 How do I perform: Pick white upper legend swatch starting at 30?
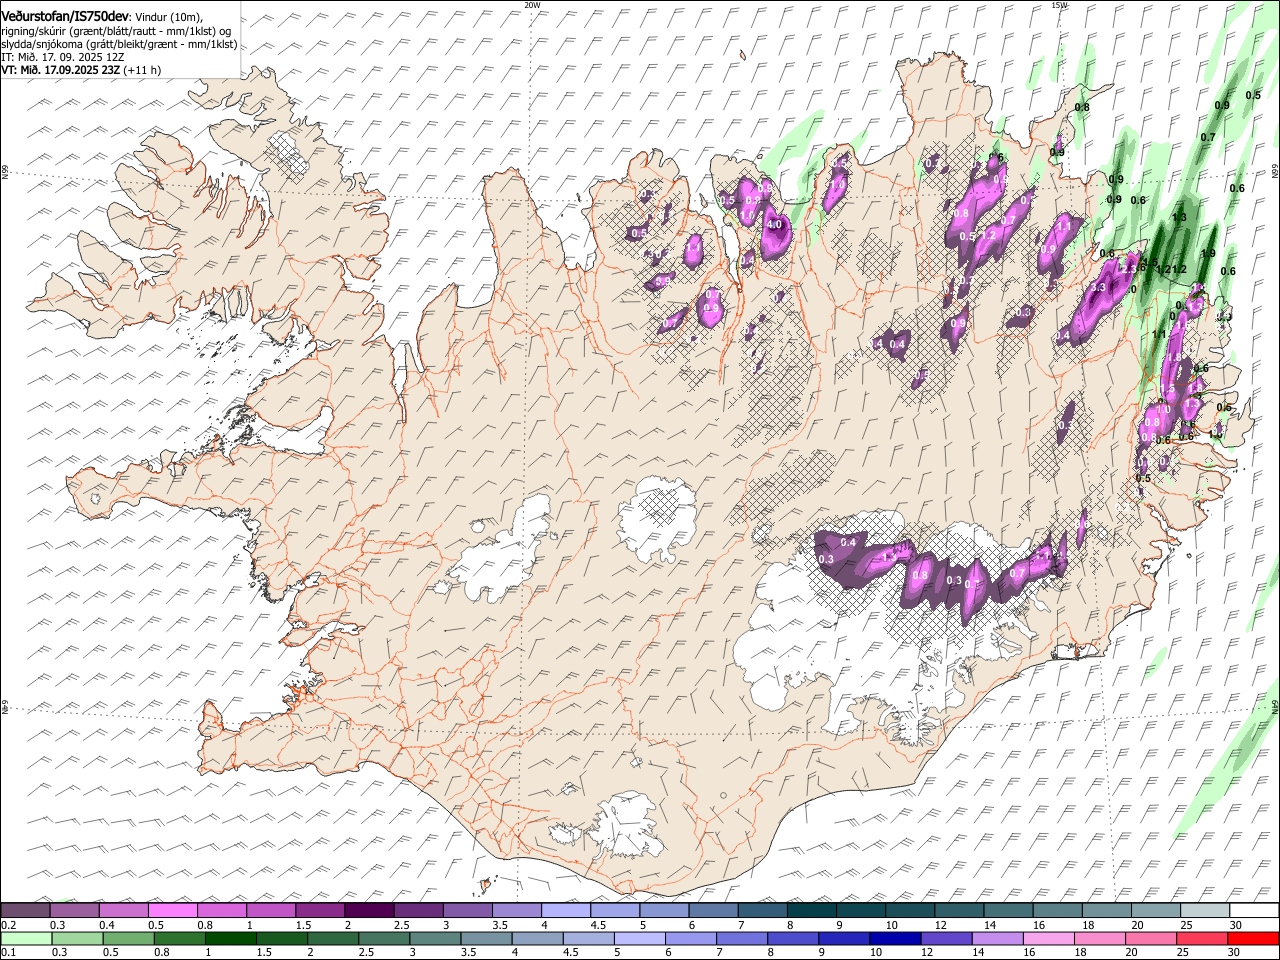coord(1254,911)
